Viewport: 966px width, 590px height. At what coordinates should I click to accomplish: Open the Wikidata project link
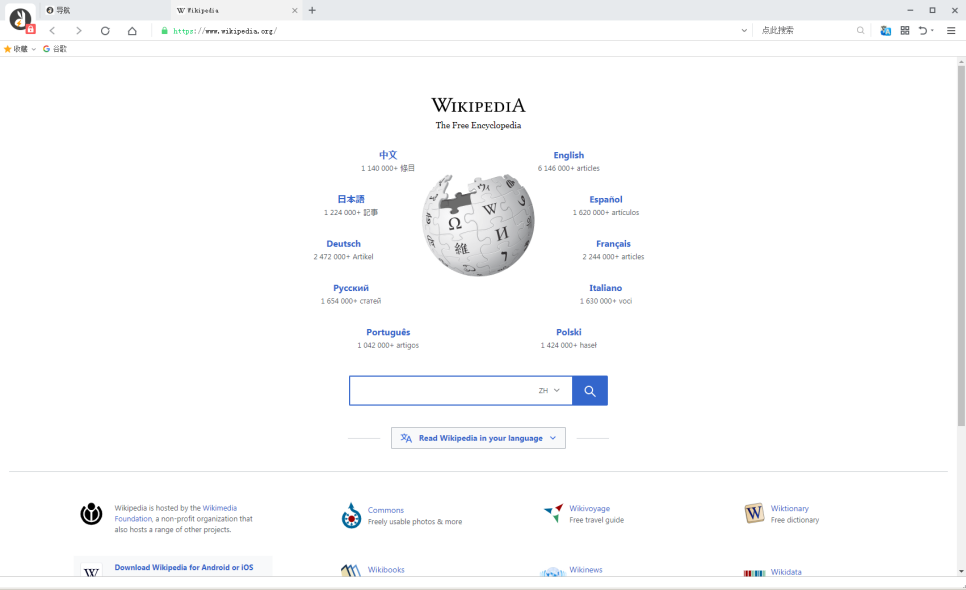point(786,572)
